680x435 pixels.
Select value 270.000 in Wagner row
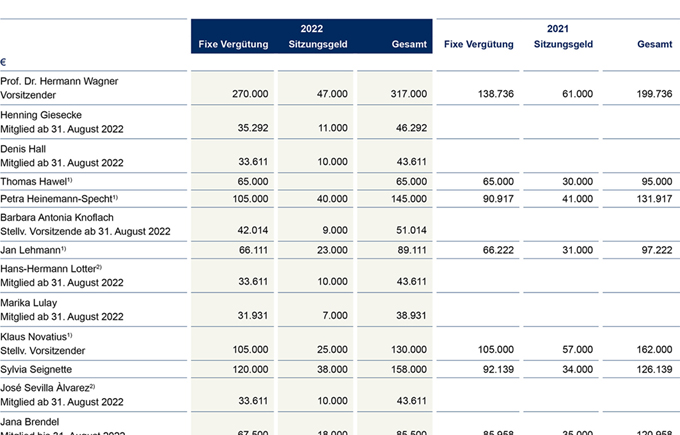pyautogui.click(x=250, y=94)
